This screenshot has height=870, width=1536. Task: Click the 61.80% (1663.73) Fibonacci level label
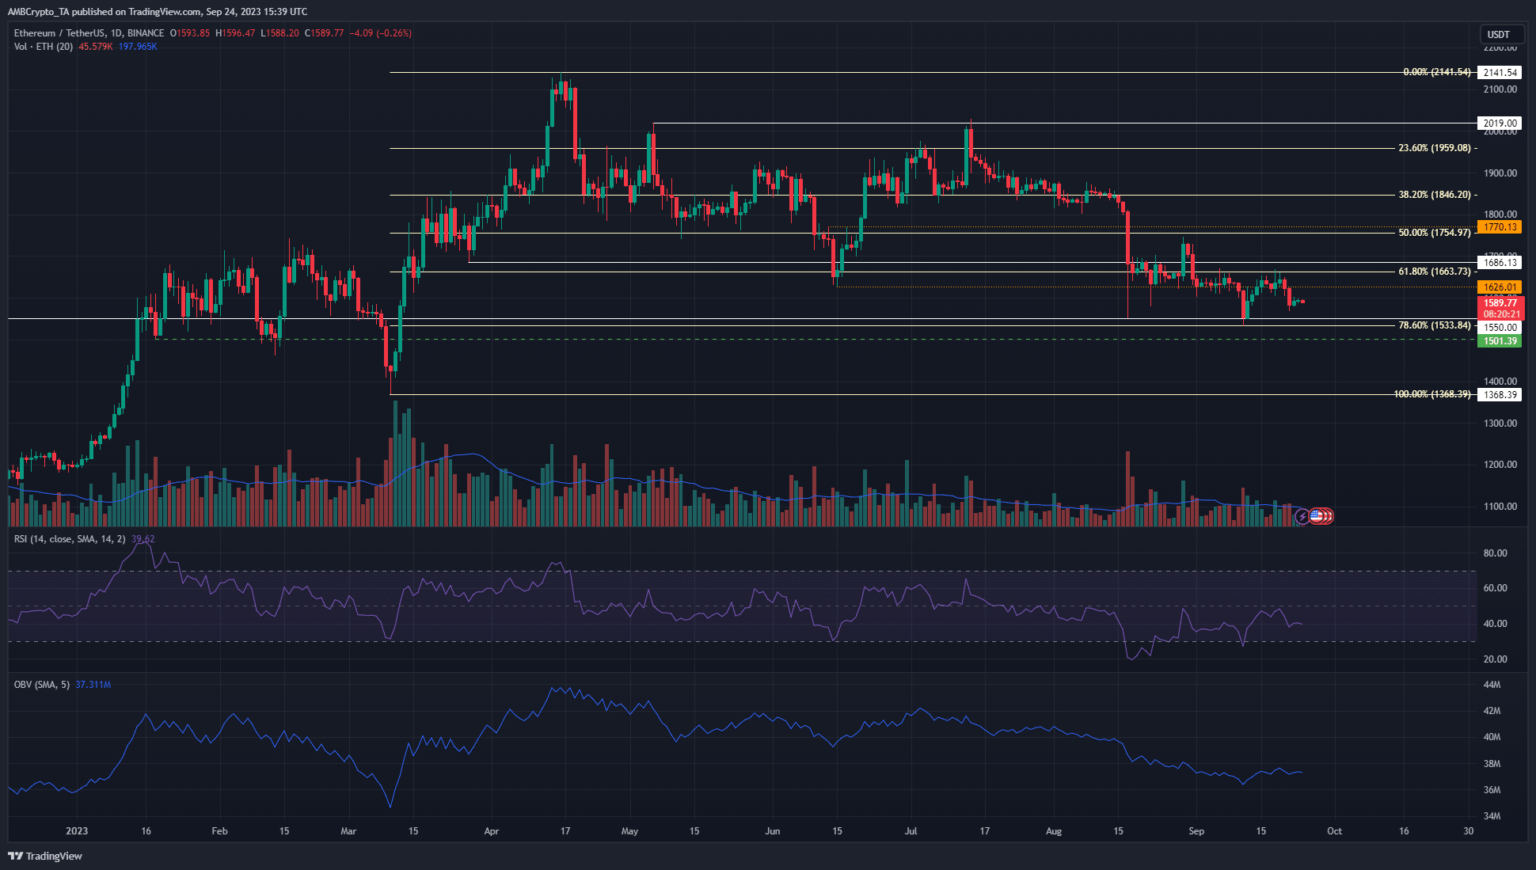point(1434,271)
